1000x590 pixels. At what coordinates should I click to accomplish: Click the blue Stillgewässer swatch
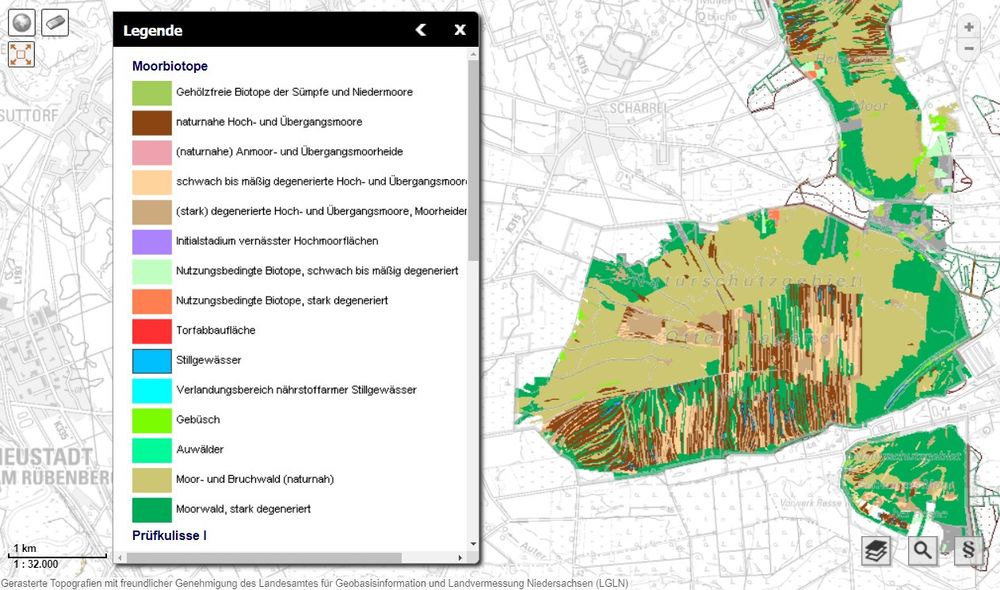point(152,360)
